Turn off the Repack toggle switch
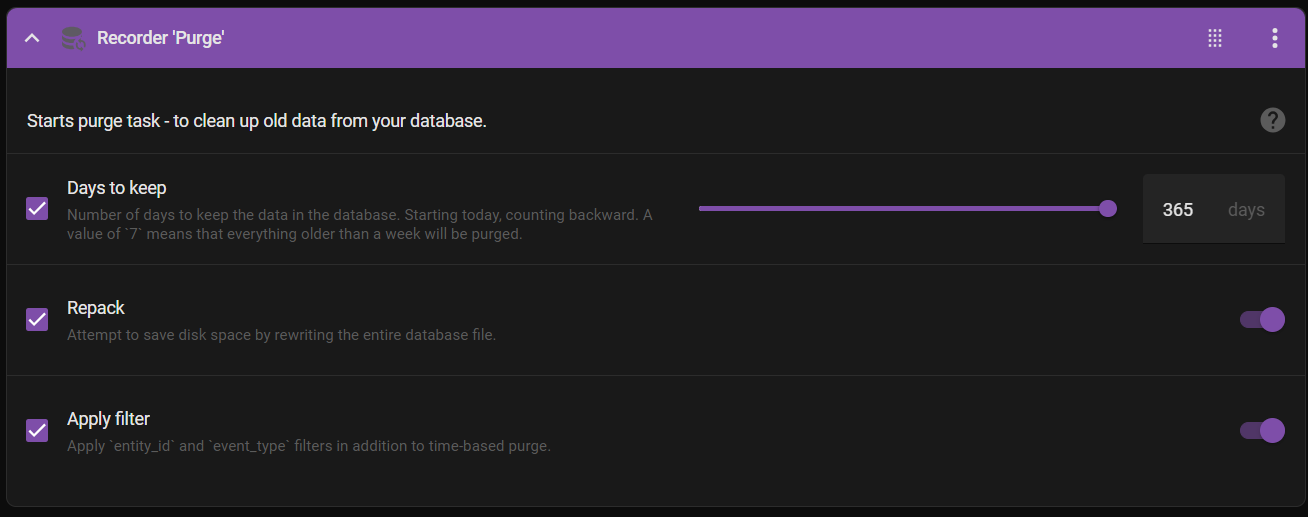Screen dimensions: 1308x517 (1262, 319)
